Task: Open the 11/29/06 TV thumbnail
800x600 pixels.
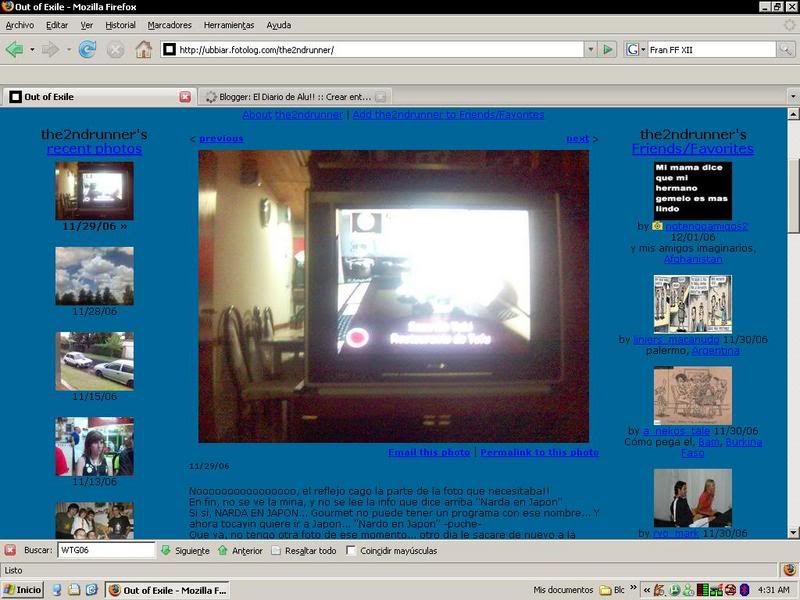Action: click(94, 191)
